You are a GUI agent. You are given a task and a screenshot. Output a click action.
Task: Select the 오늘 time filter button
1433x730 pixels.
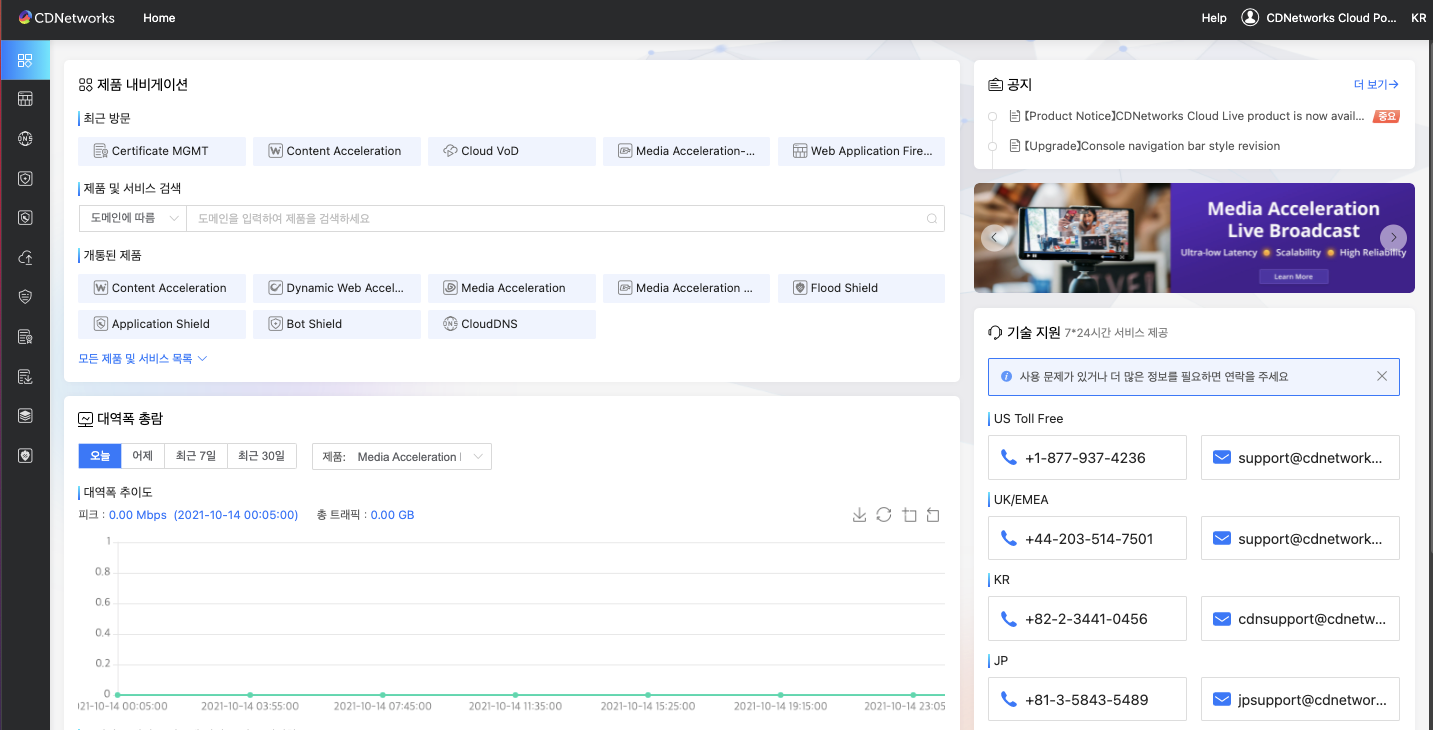point(99,455)
